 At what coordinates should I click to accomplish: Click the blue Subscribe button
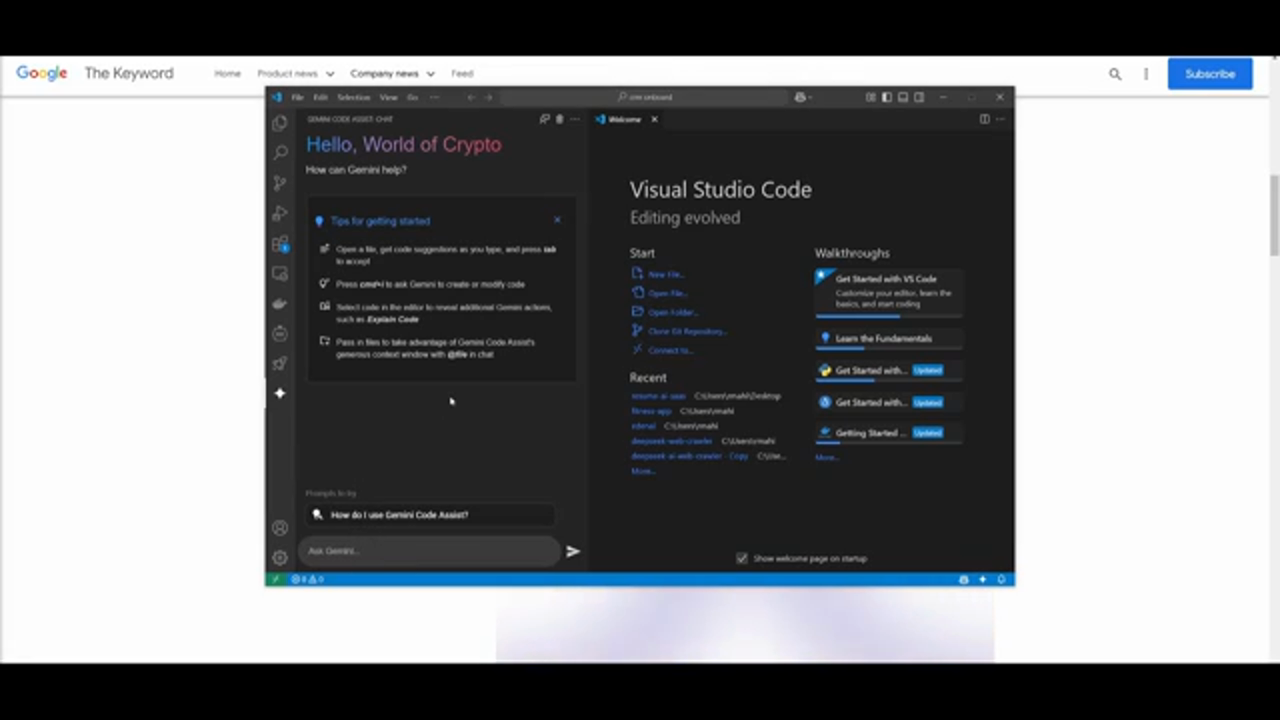pos(1210,74)
